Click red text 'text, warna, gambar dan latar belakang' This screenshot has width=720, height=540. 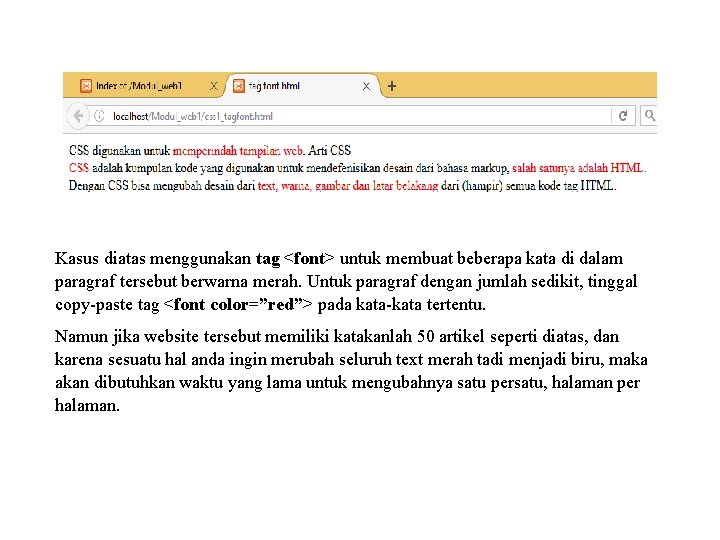pyautogui.click(x=348, y=186)
